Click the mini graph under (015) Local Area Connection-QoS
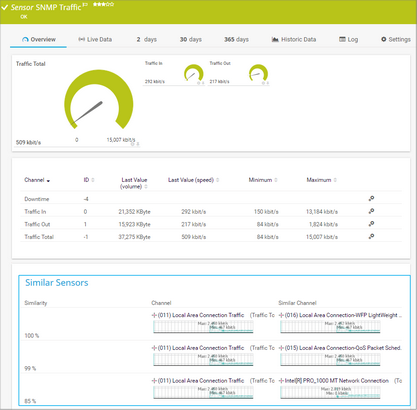This screenshot has height=410, width=417. (330, 360)
